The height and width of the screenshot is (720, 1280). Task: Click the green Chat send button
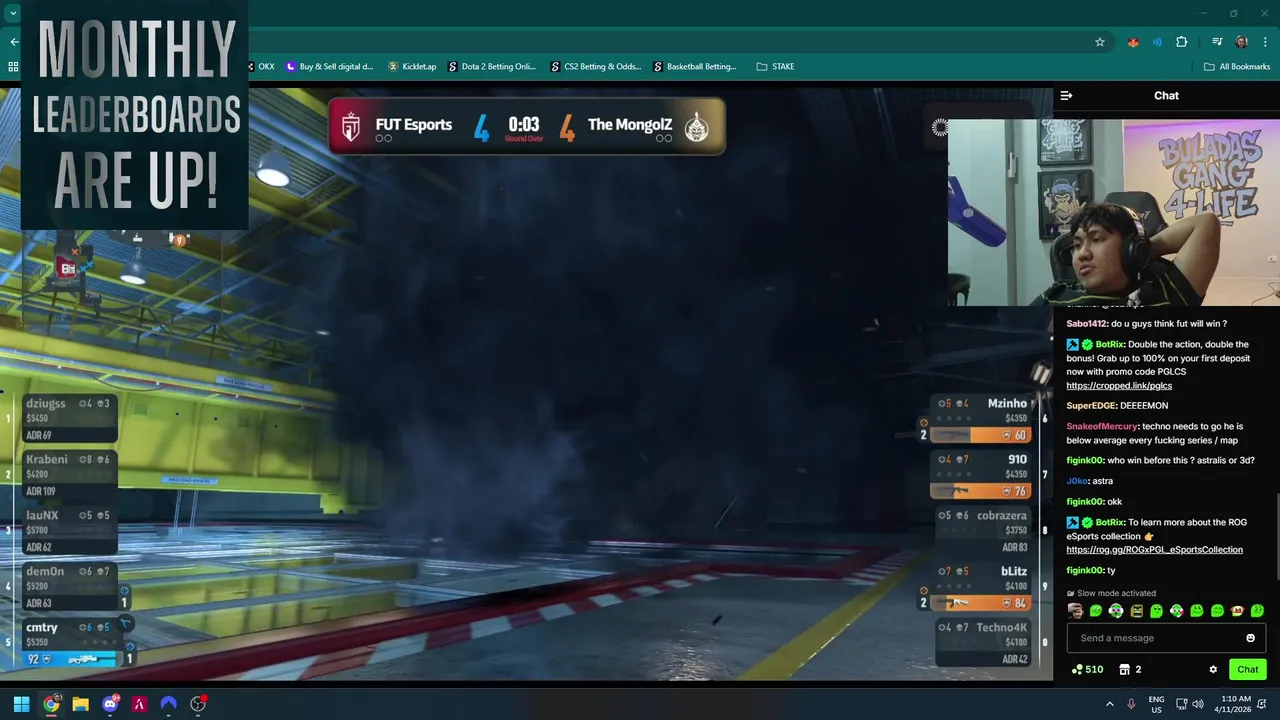(1248, 670)
